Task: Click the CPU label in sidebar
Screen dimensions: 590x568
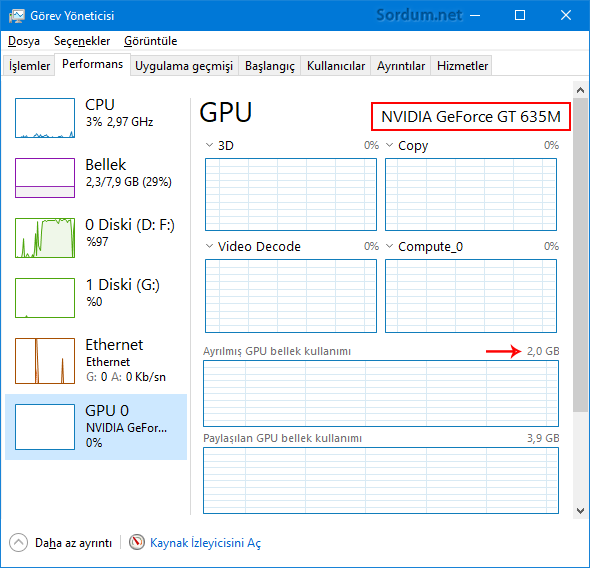Action: pos(100,105)
